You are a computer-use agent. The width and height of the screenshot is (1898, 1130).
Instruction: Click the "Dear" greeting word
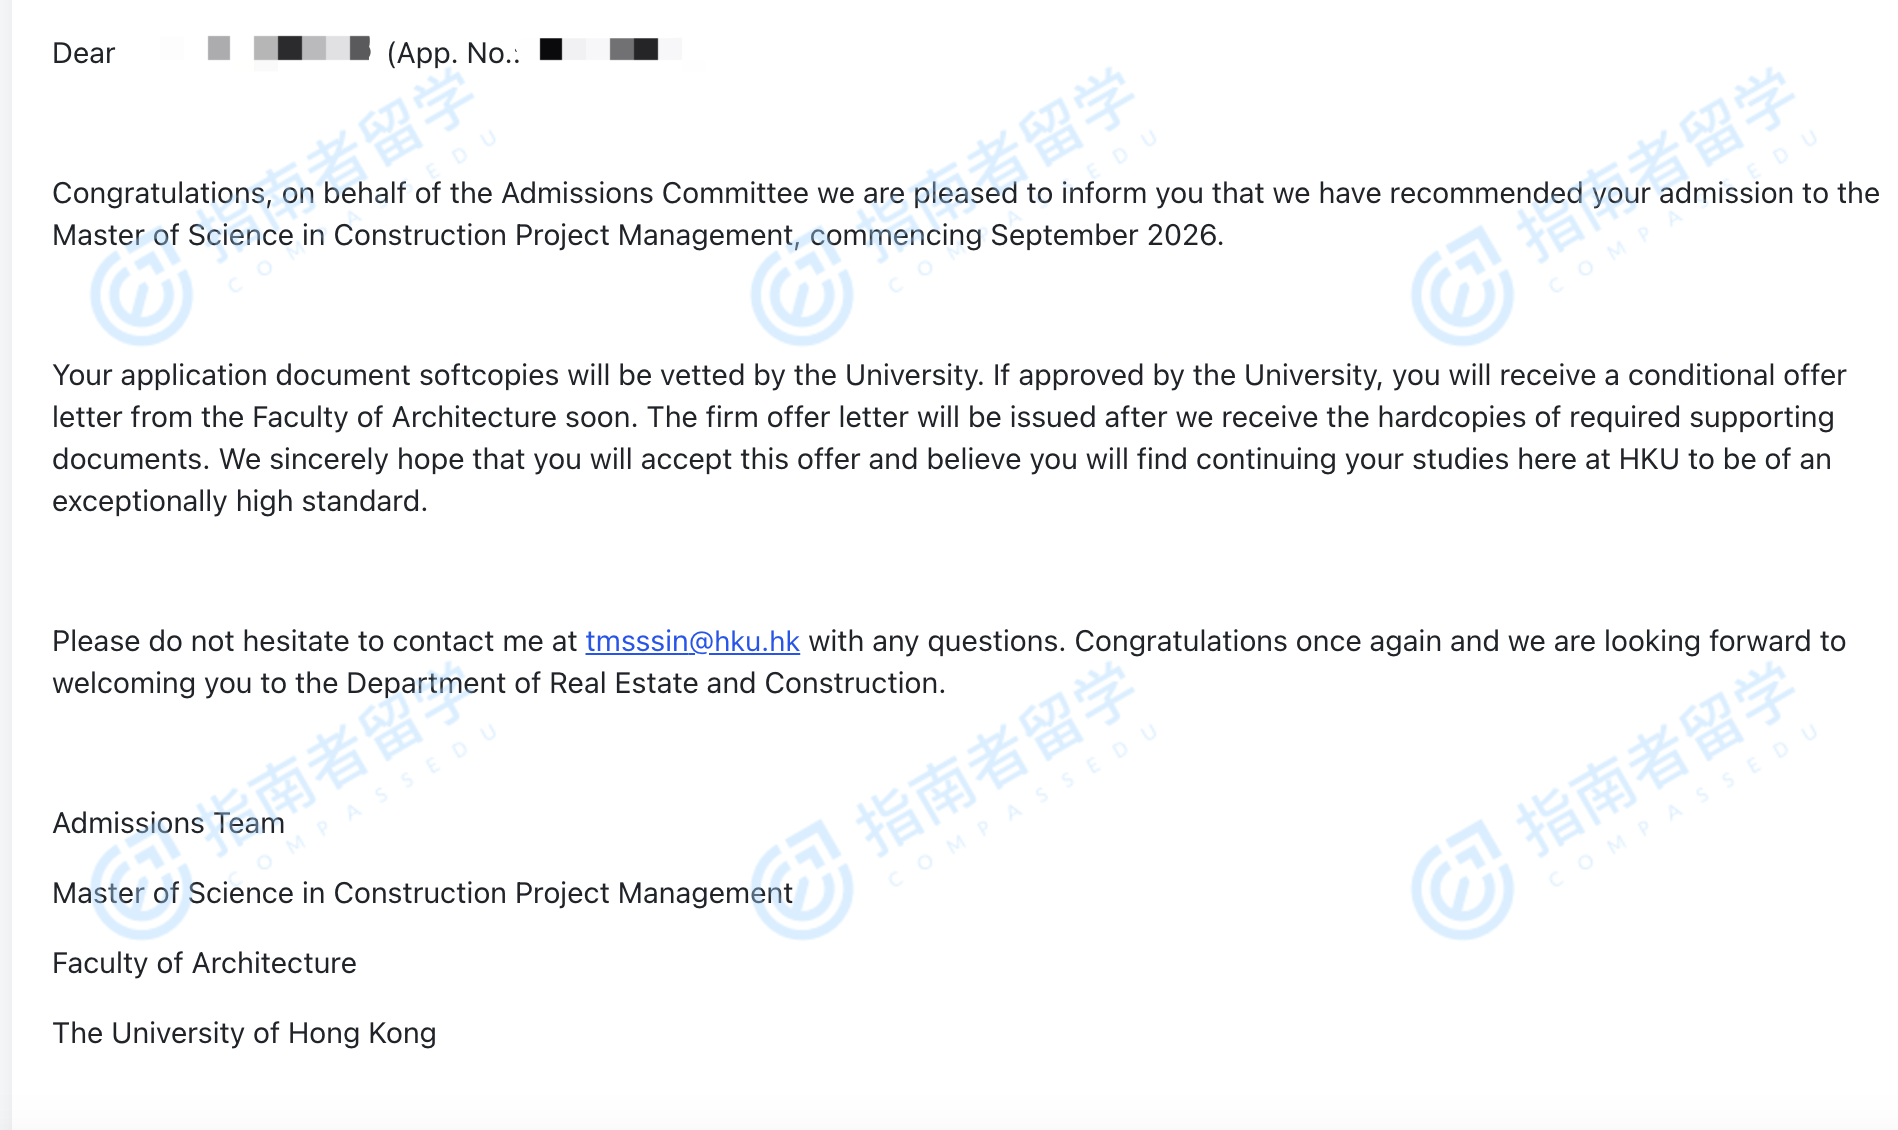(83, 53)
